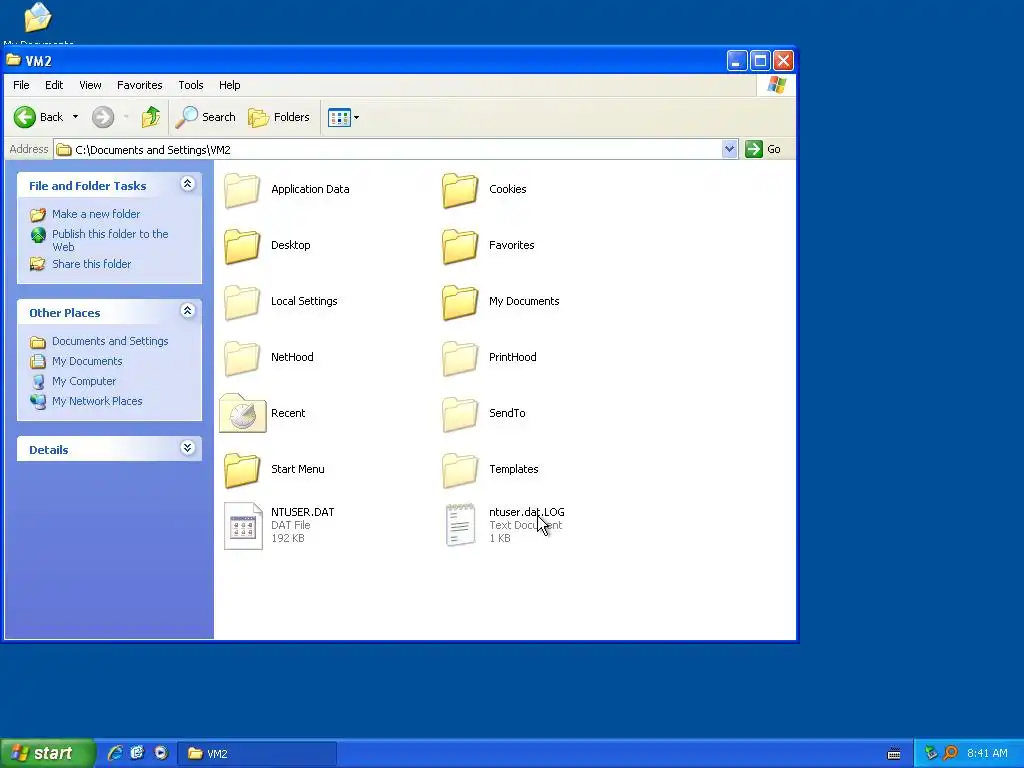Image resolution: width=1024 pixels, height=768 pixels.
Task: Open the Views dropdown button
Action: coord(344,118)
